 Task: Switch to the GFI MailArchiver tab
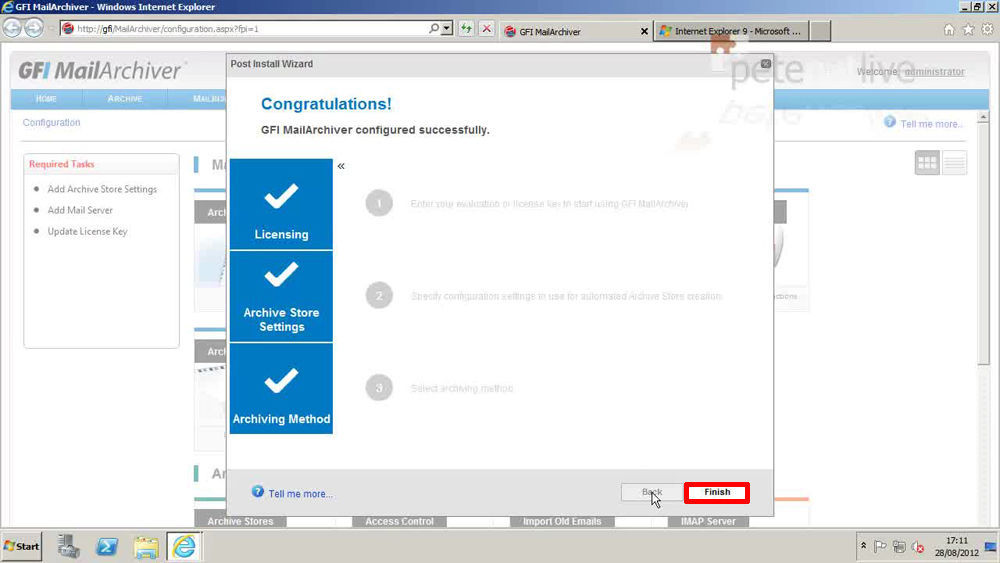click(x=574, y=31)
